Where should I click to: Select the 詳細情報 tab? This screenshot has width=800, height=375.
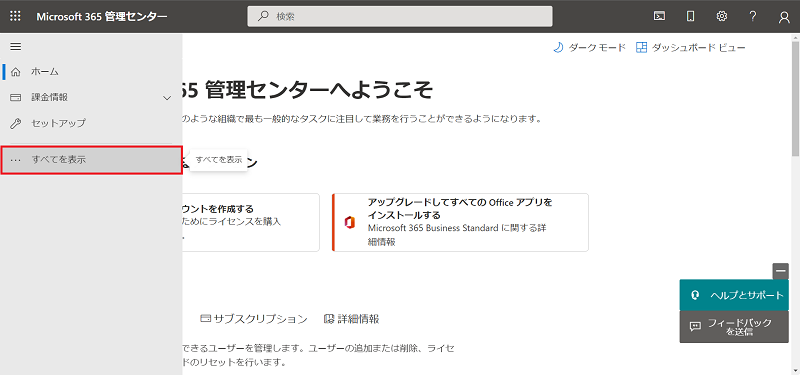click(352, 319)
